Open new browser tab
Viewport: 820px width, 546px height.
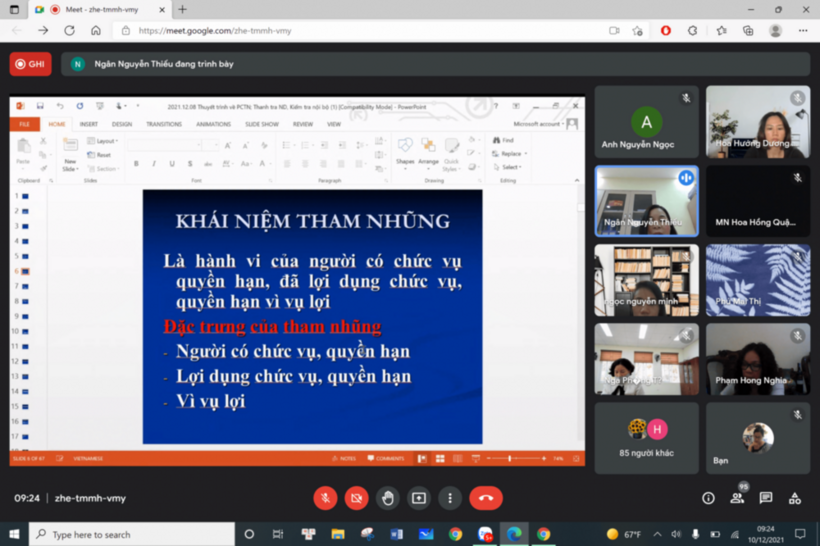point(182,9)
